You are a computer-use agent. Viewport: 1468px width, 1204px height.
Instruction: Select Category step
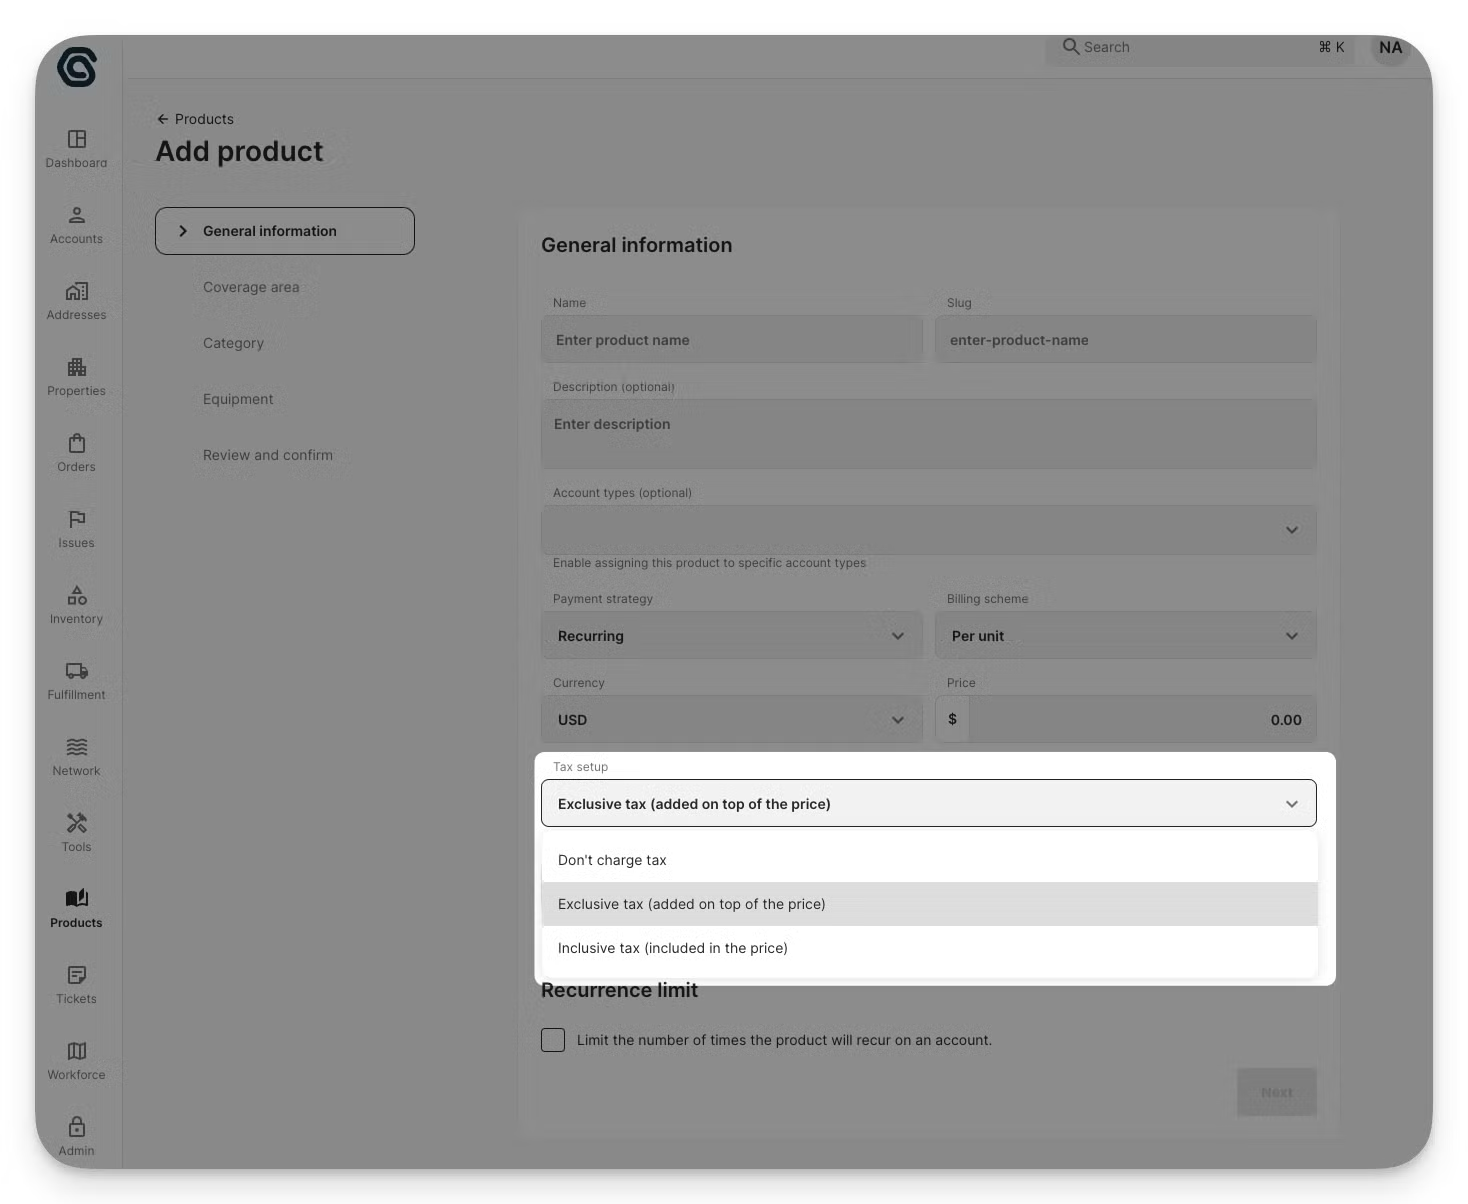[x=233, y=343]
